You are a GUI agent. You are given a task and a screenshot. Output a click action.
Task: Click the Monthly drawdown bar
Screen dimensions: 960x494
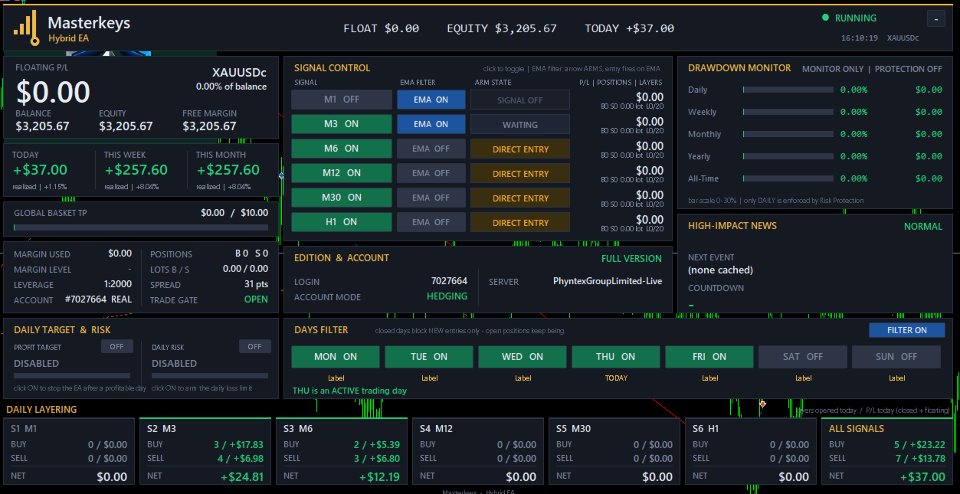click(789, 134)
